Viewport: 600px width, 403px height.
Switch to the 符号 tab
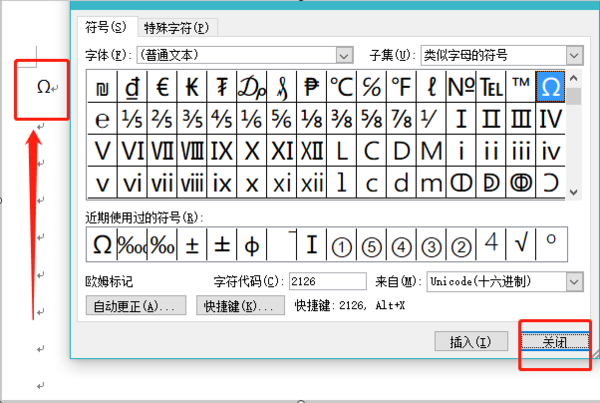(106, 27)
